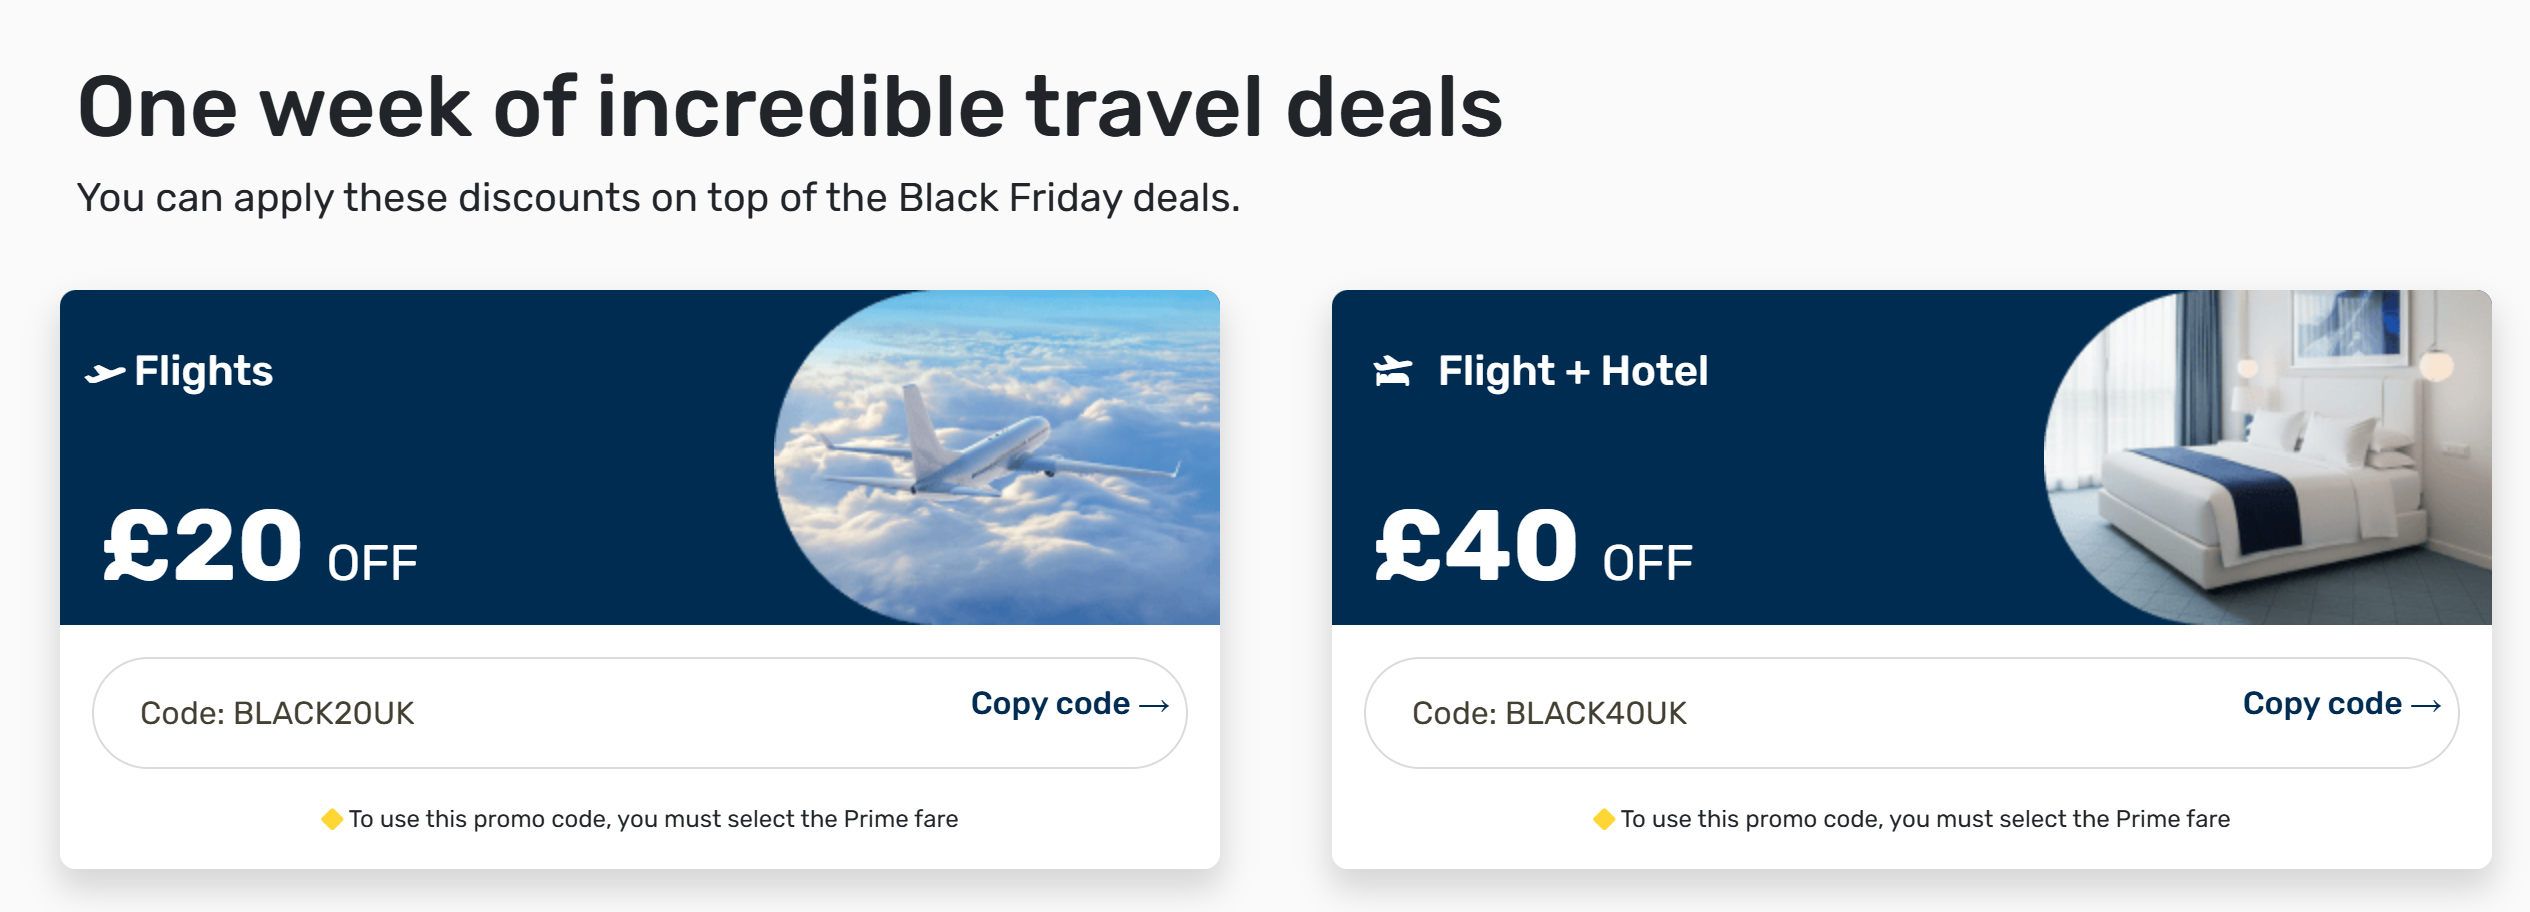Click the yellow Prime diamond under BLACK20UK
2530x912 pixels.
[x=332, y=819]
